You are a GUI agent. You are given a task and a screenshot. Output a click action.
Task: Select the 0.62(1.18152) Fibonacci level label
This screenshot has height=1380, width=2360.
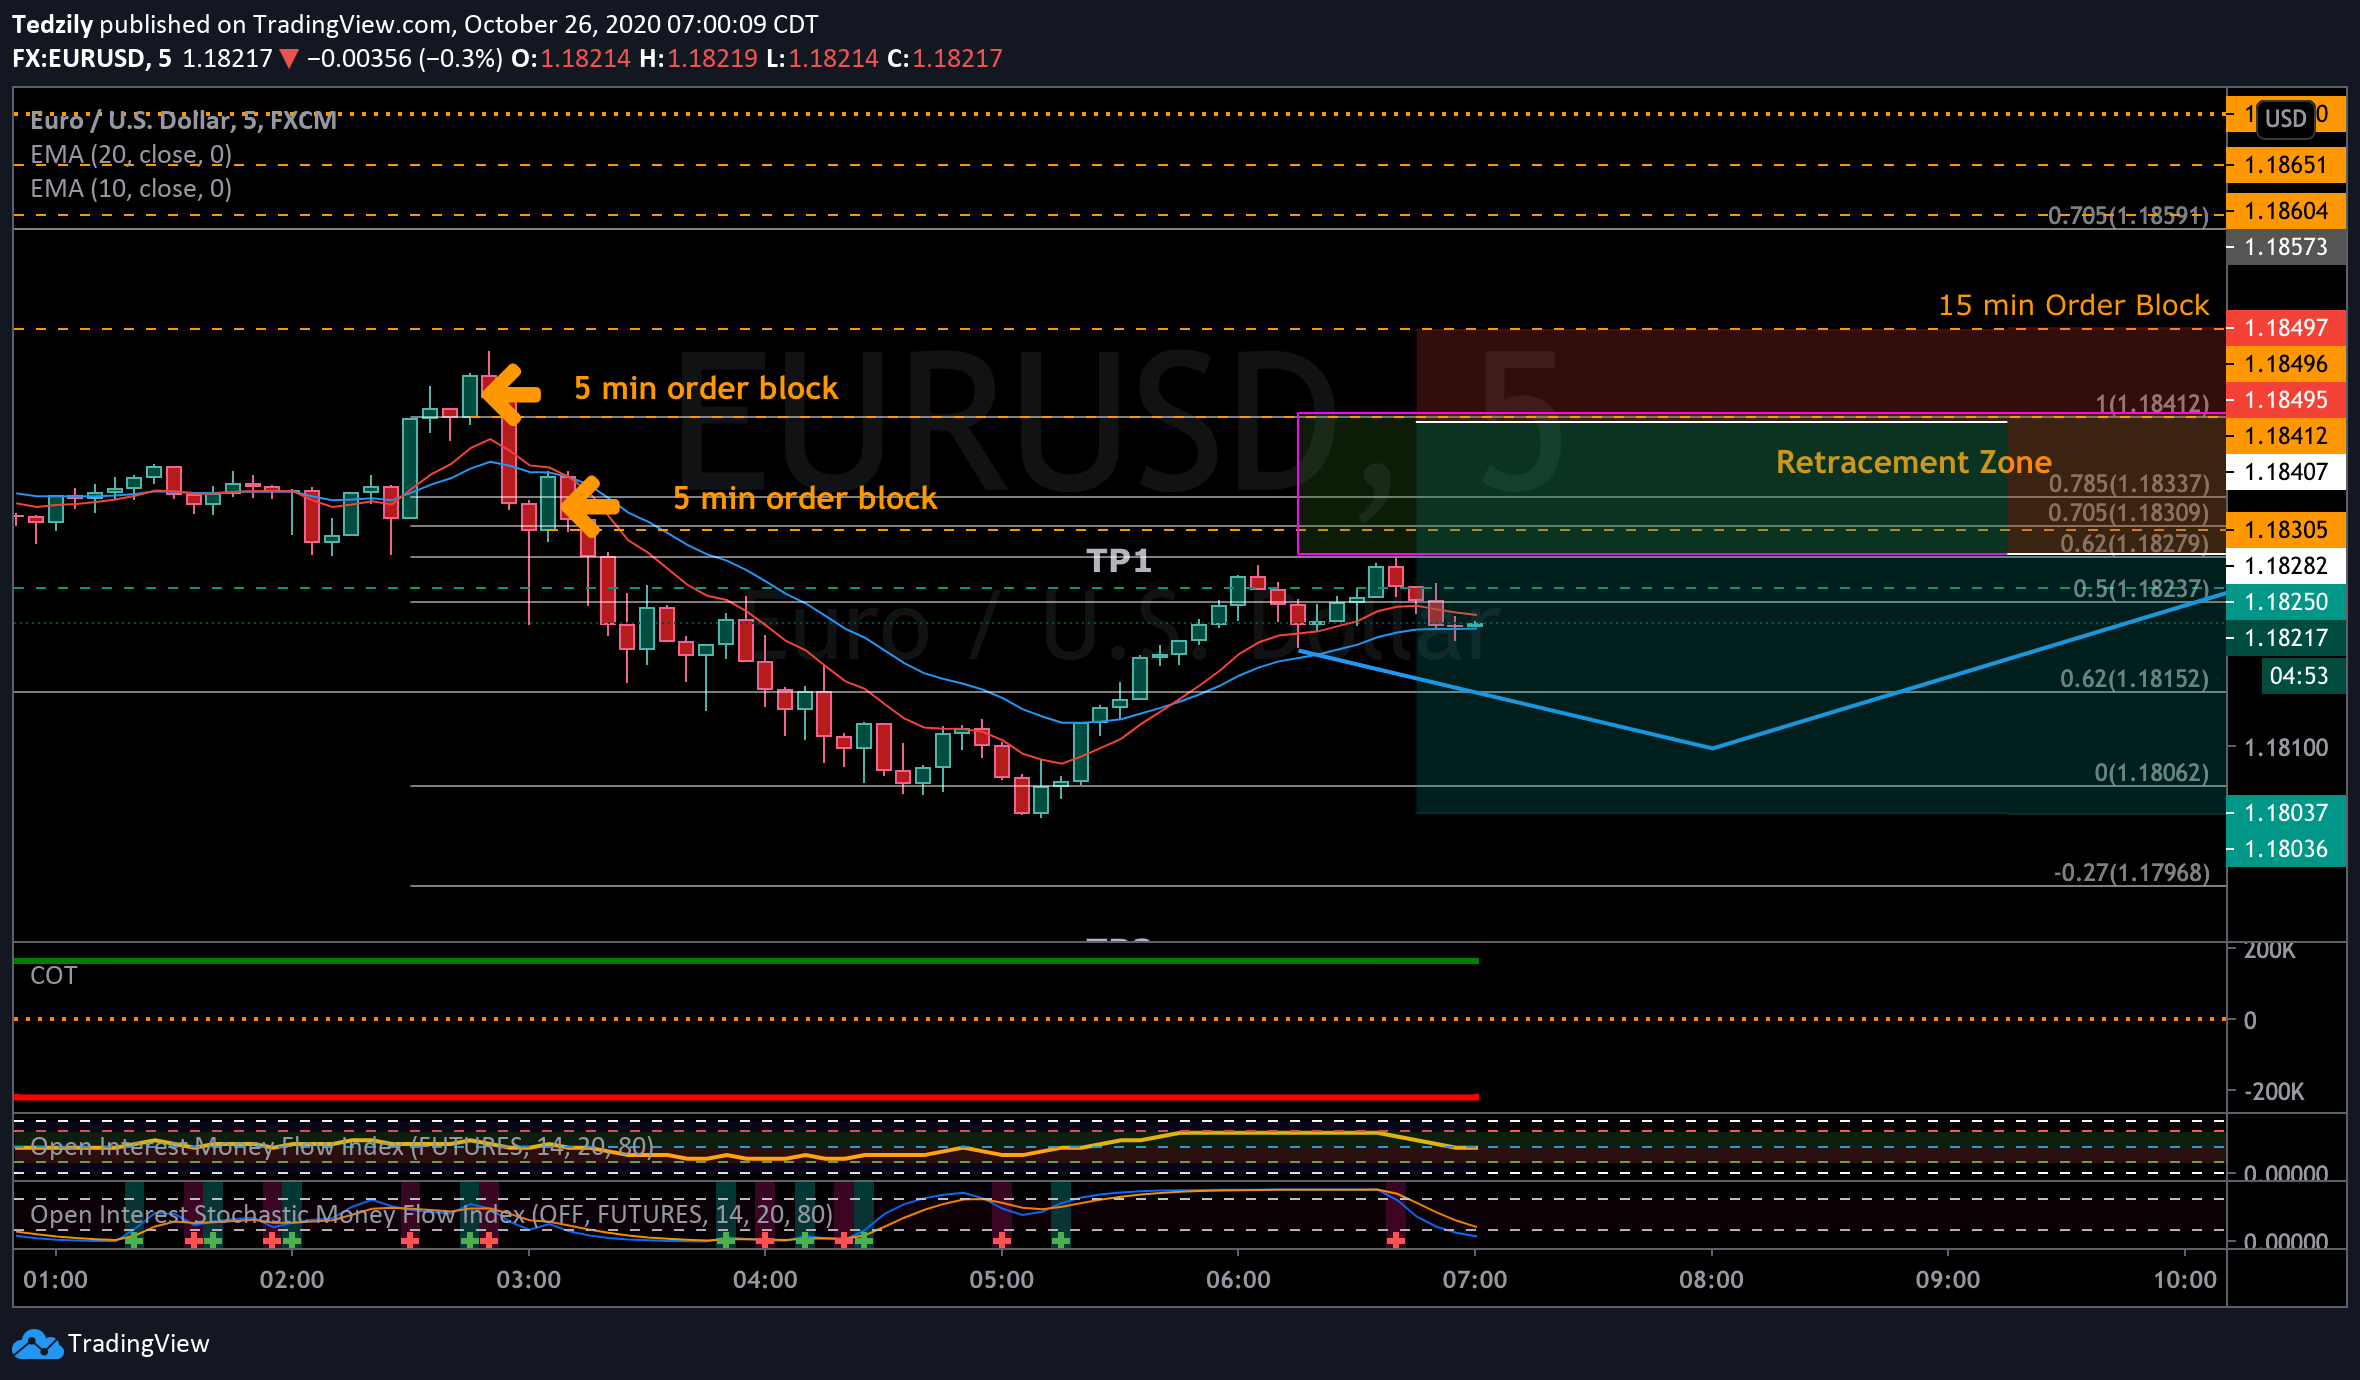pyautogui.click(x=2134, y=679)
